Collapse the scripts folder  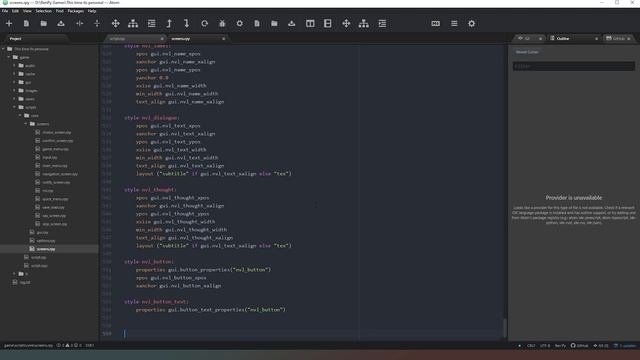coord(14,107)
